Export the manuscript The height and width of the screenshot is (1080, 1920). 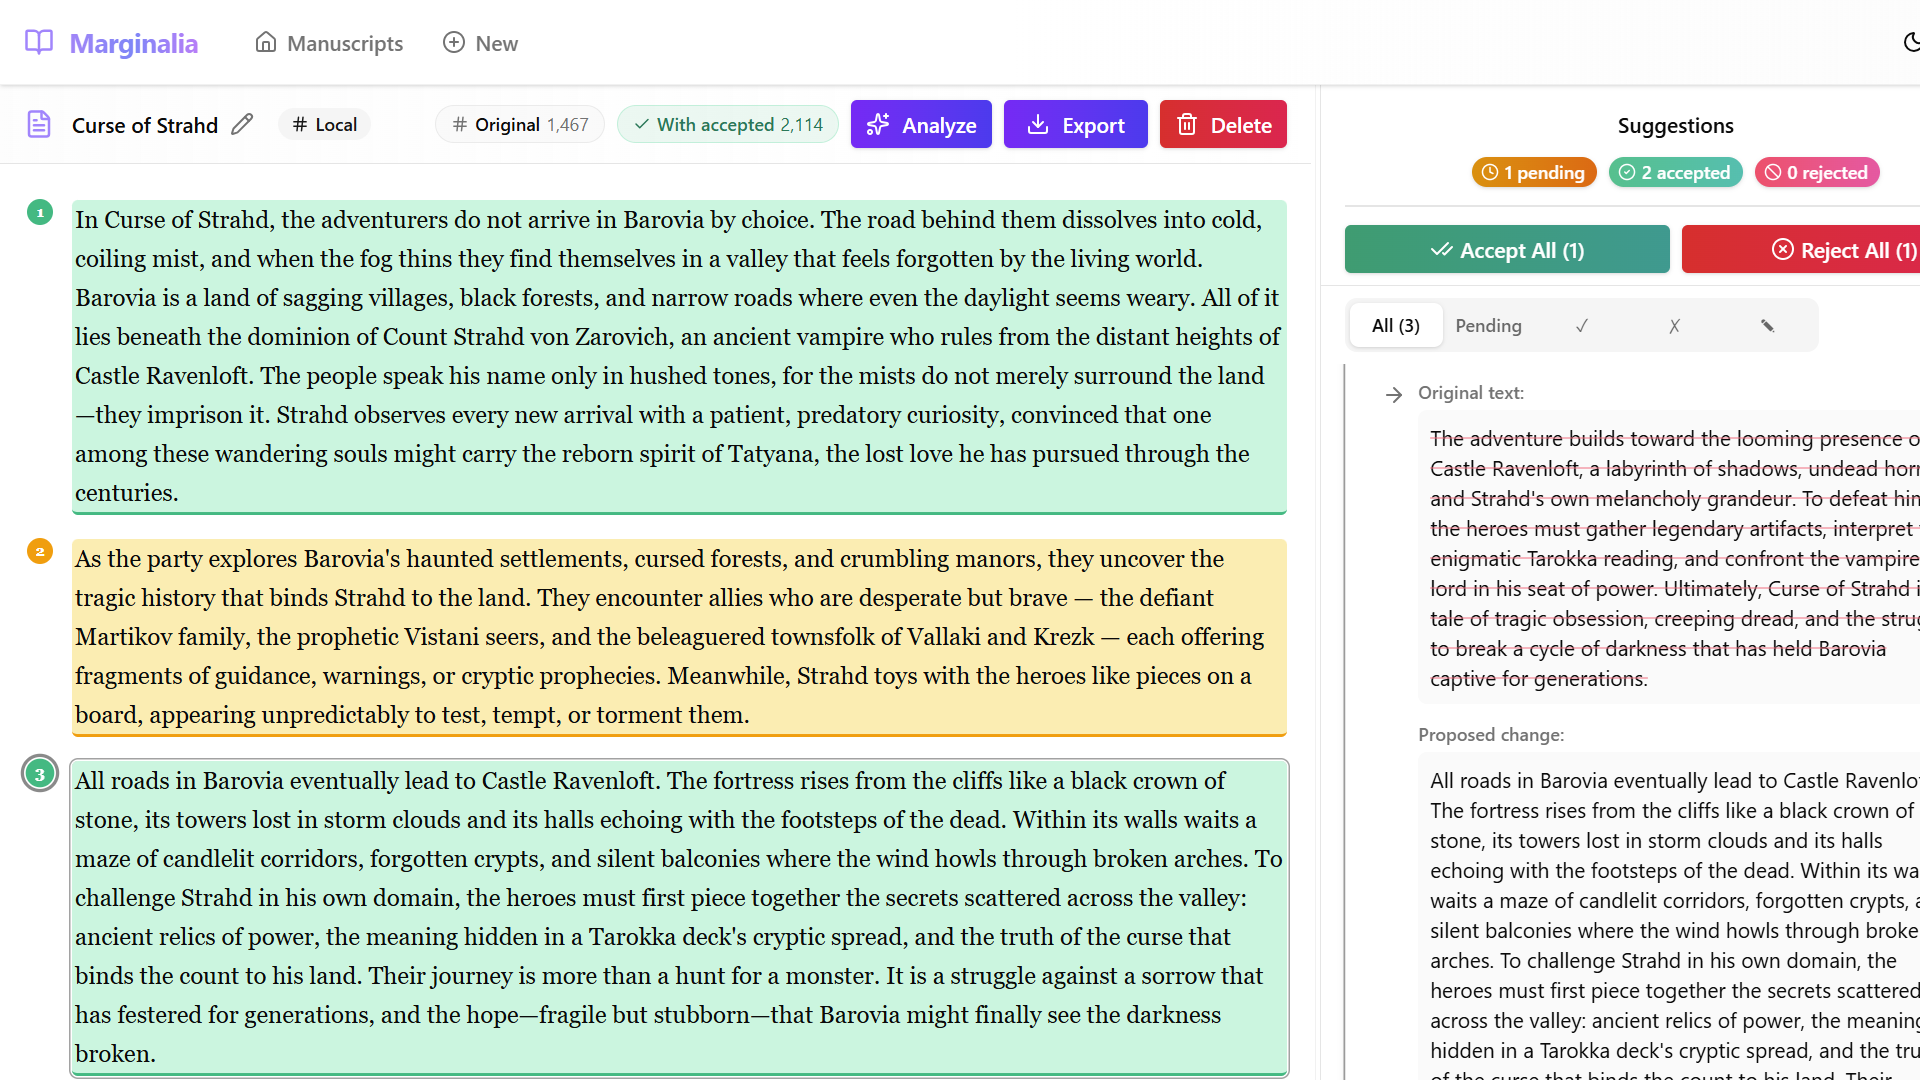[x=1076, y=124]
